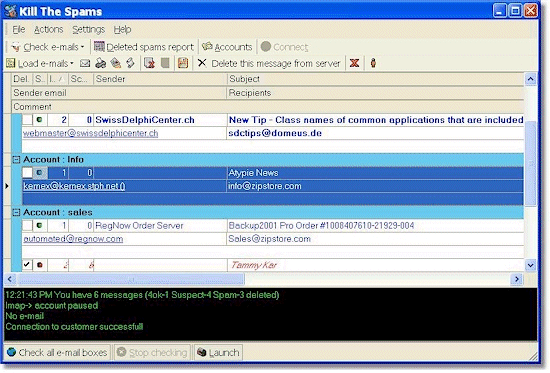Collapse the Account : Info group

pos(16,160)
